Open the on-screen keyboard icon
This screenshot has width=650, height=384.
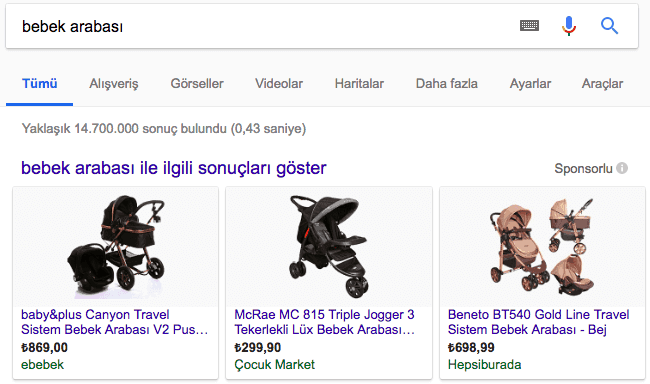point(529,26)
